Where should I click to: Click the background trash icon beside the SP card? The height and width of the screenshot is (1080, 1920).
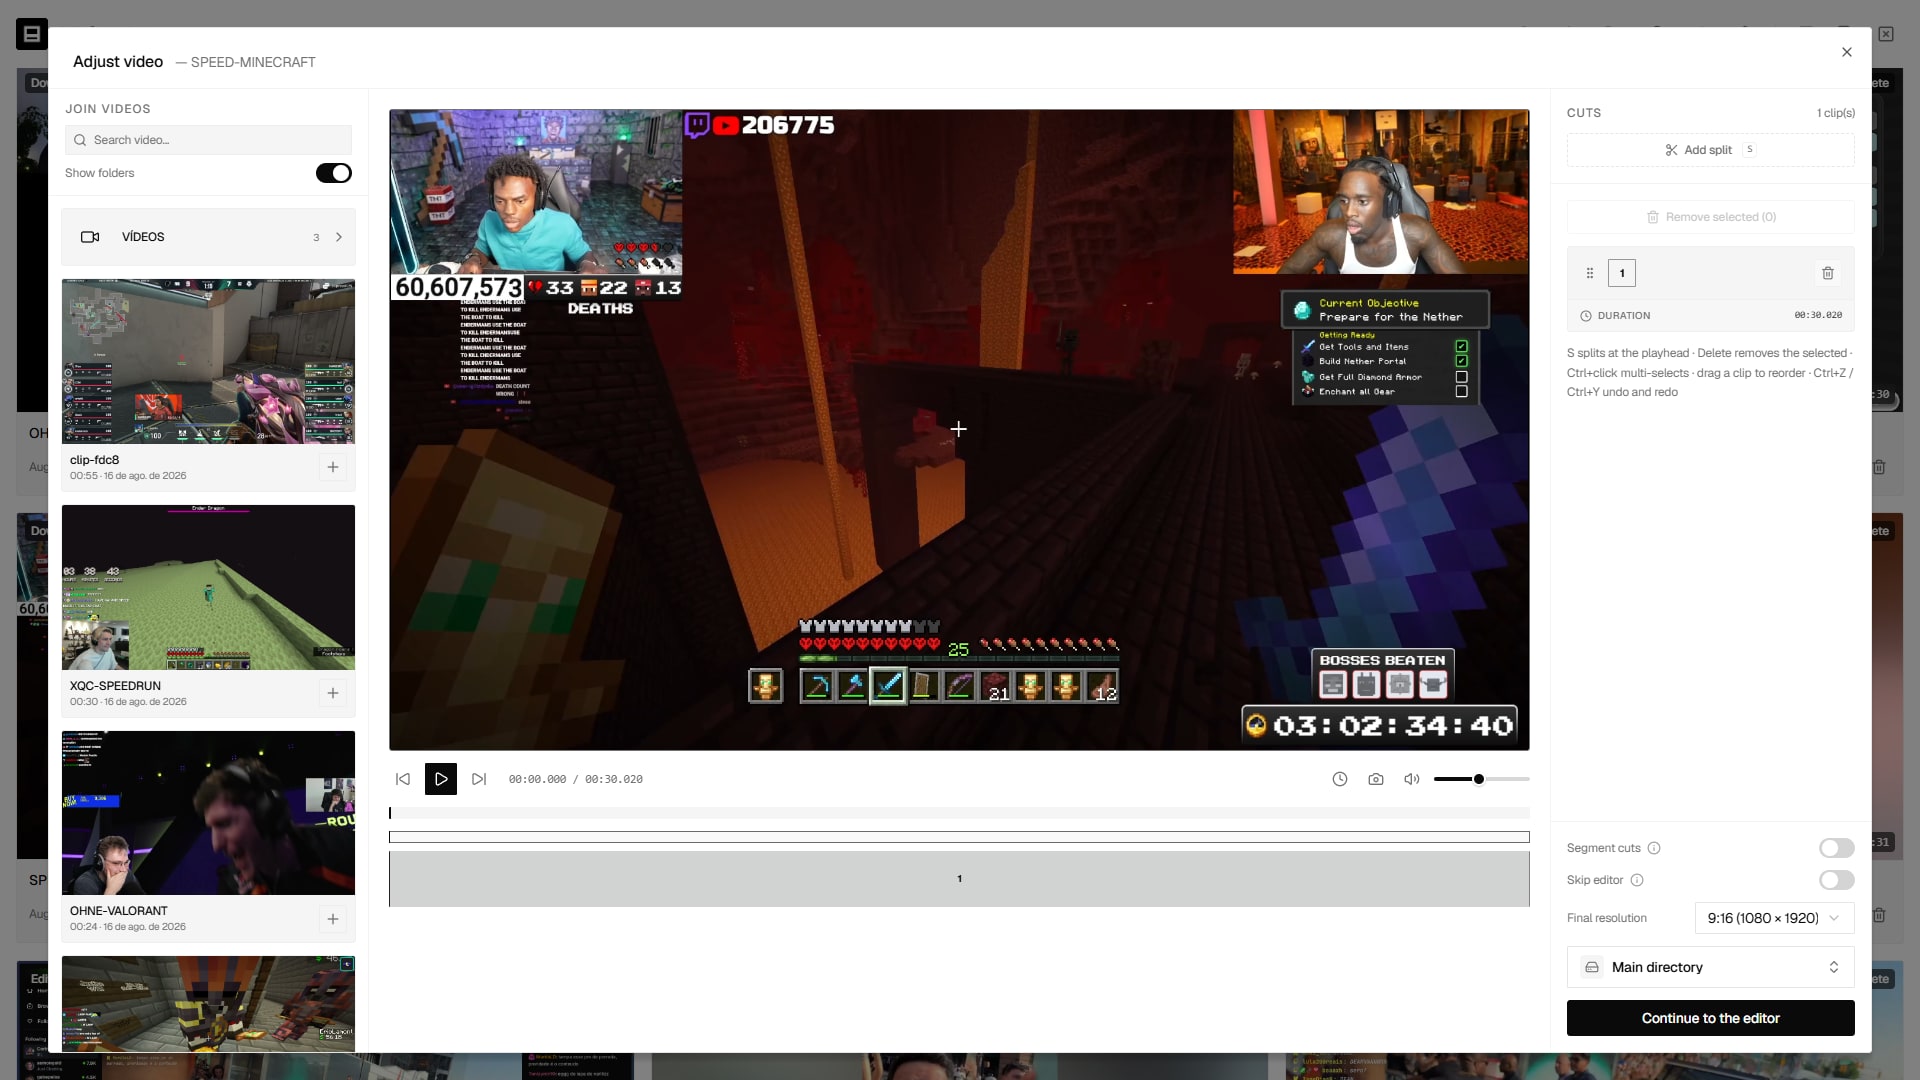tap(1879, 914)
